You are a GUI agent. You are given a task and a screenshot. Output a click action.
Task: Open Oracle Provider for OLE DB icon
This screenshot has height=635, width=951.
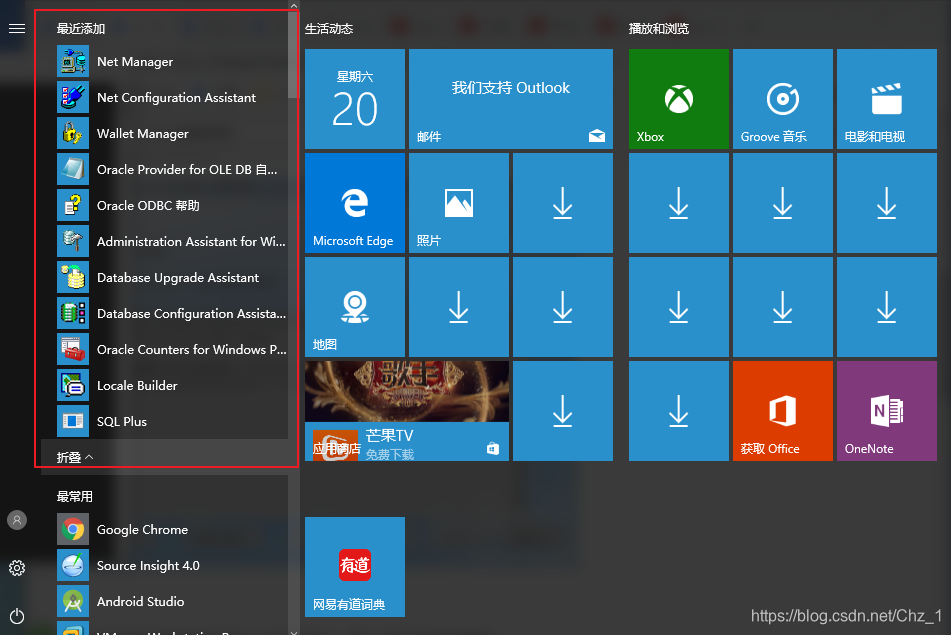[73, 169]
